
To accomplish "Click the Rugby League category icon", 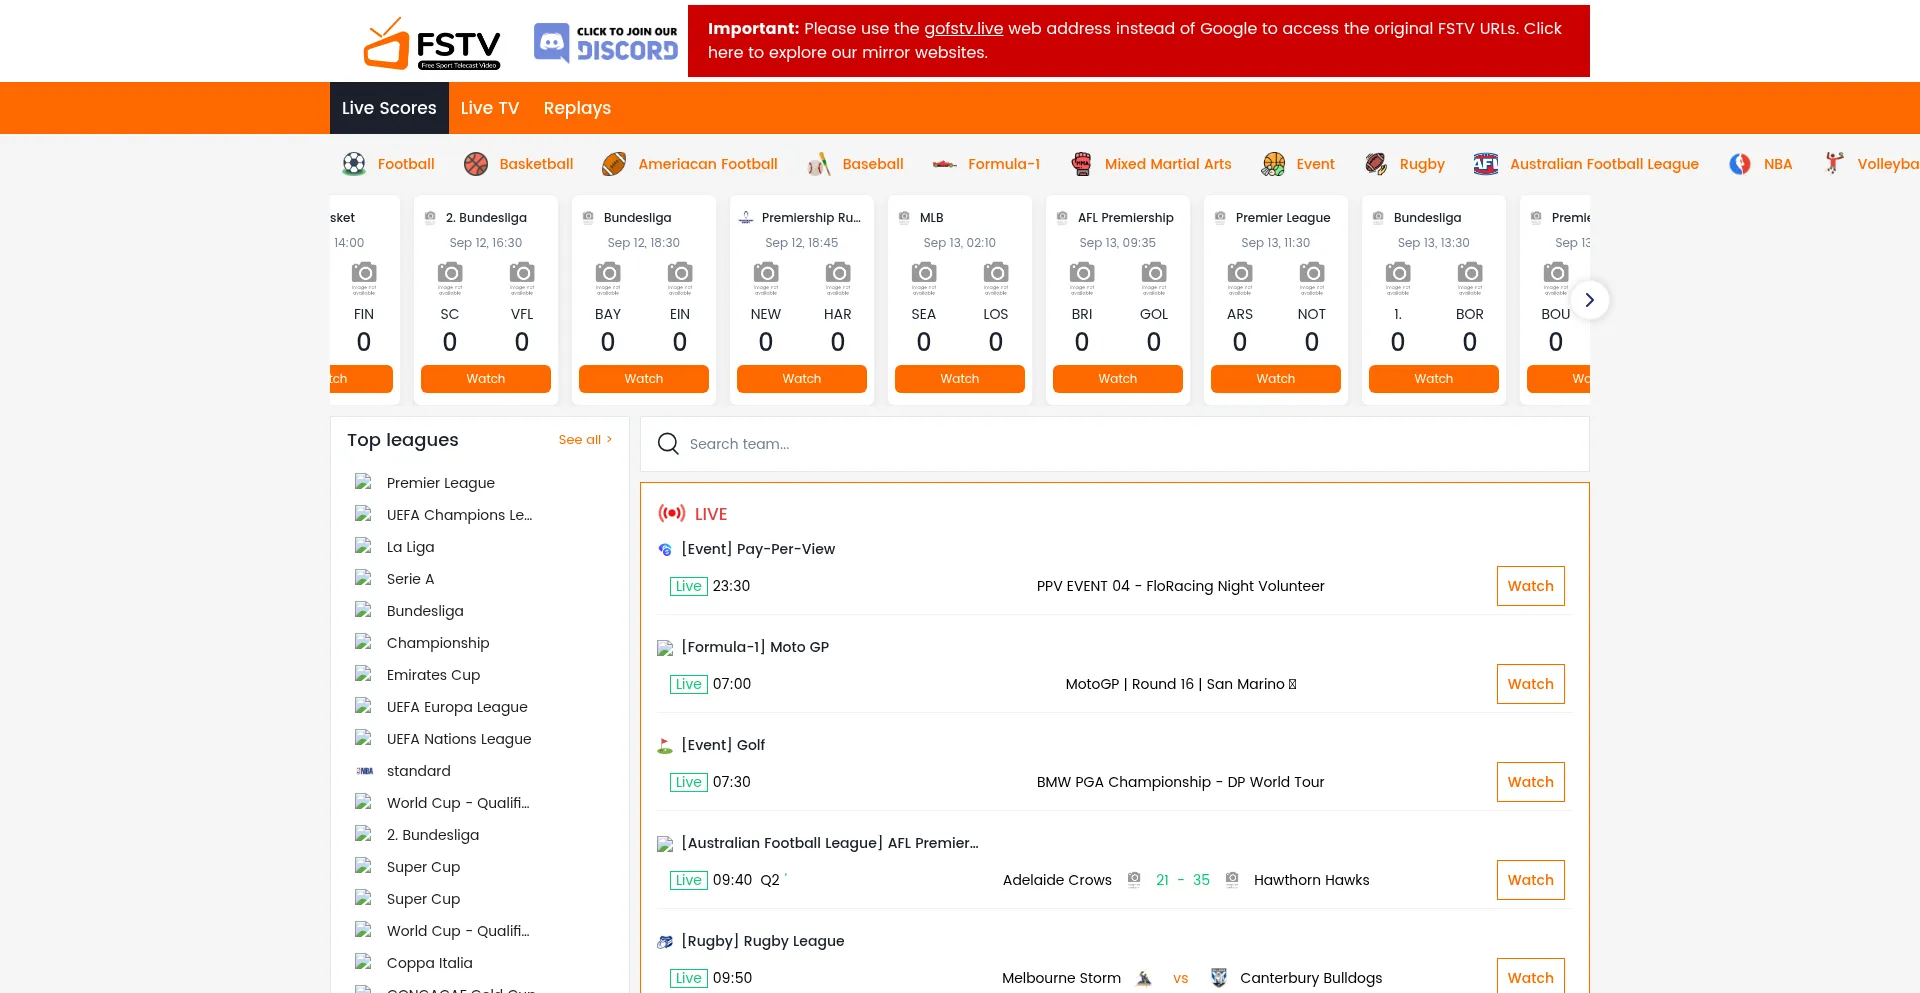I will [x=665, y=942].
